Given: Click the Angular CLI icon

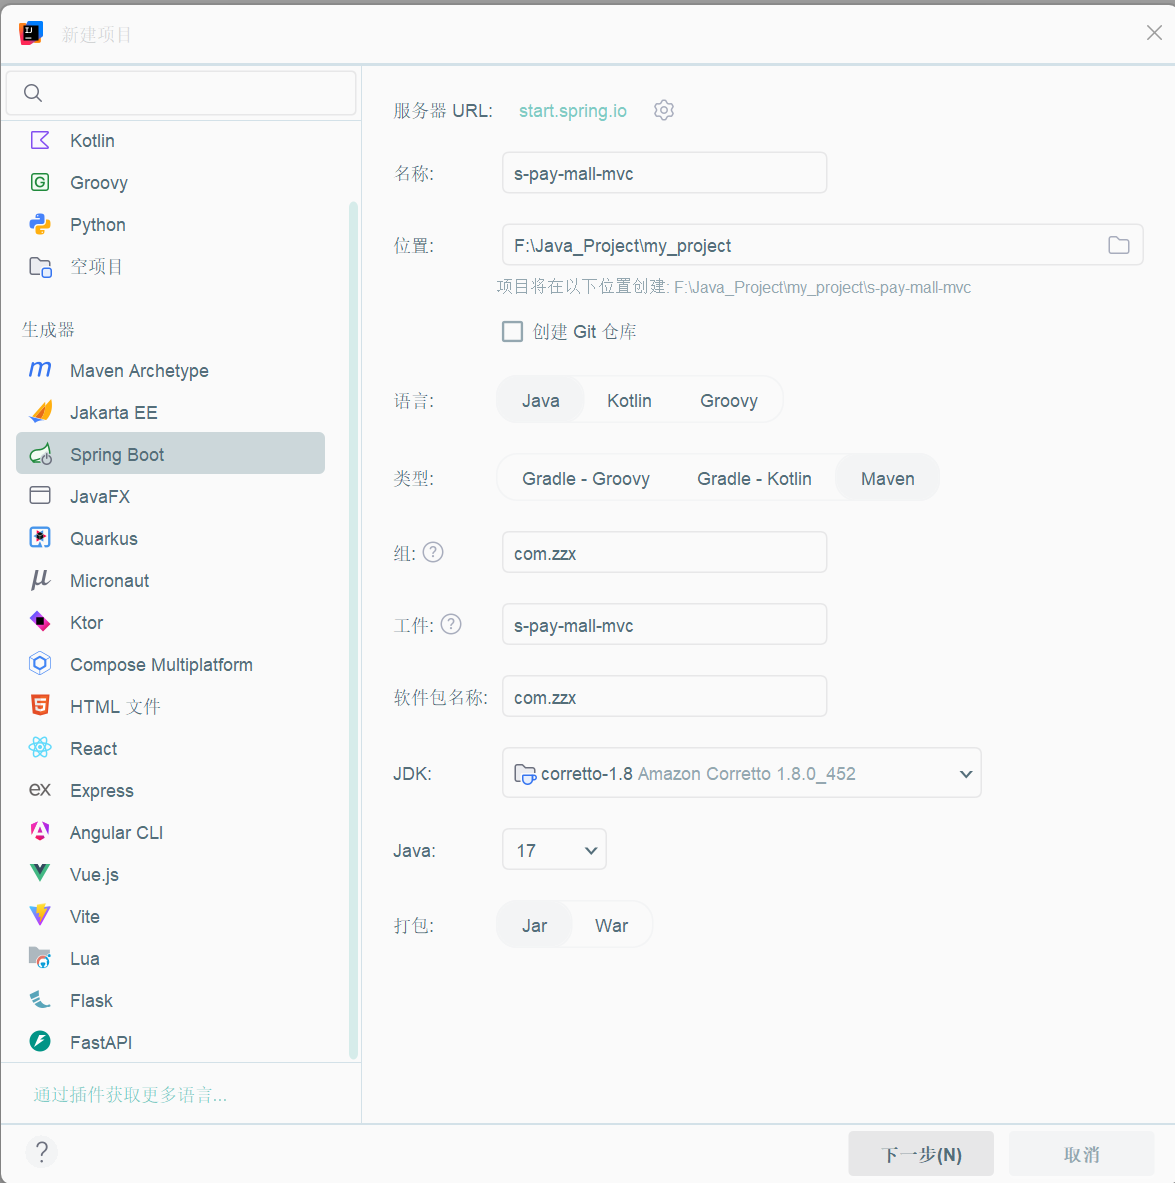Looking at the screenshot, I should click(40, 831).
